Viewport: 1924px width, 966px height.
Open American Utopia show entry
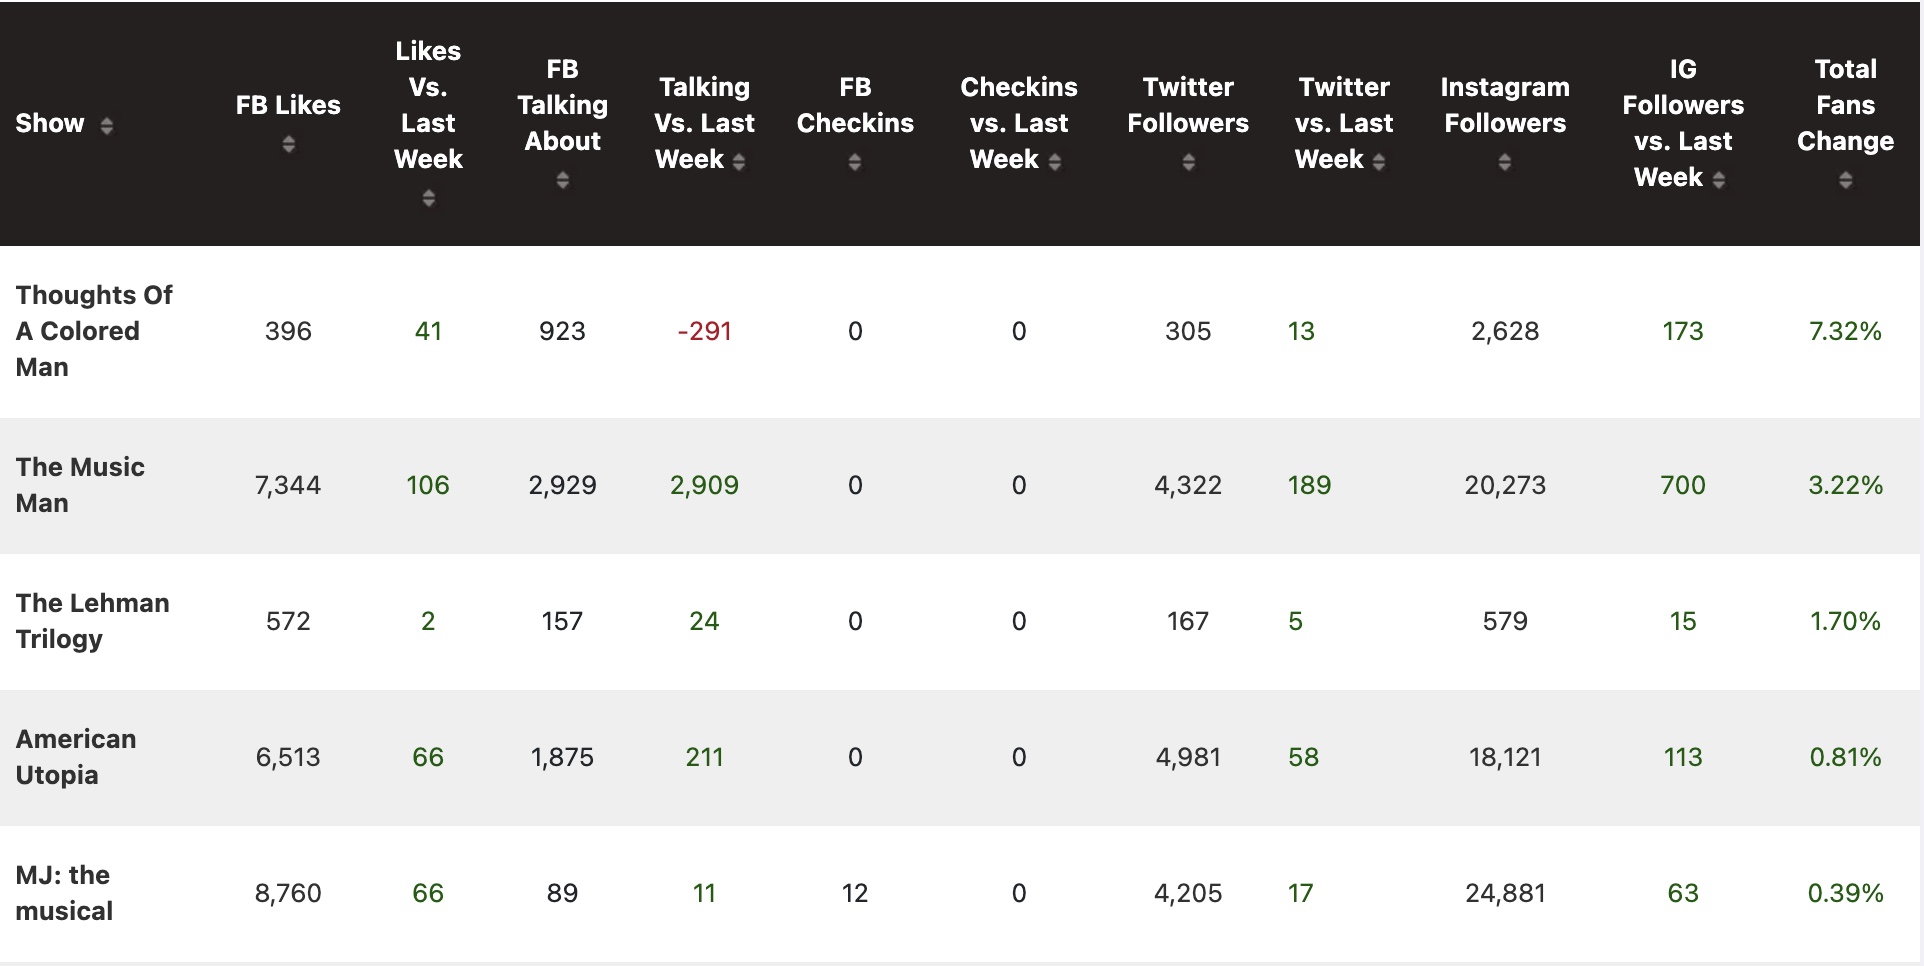(76, 757)
